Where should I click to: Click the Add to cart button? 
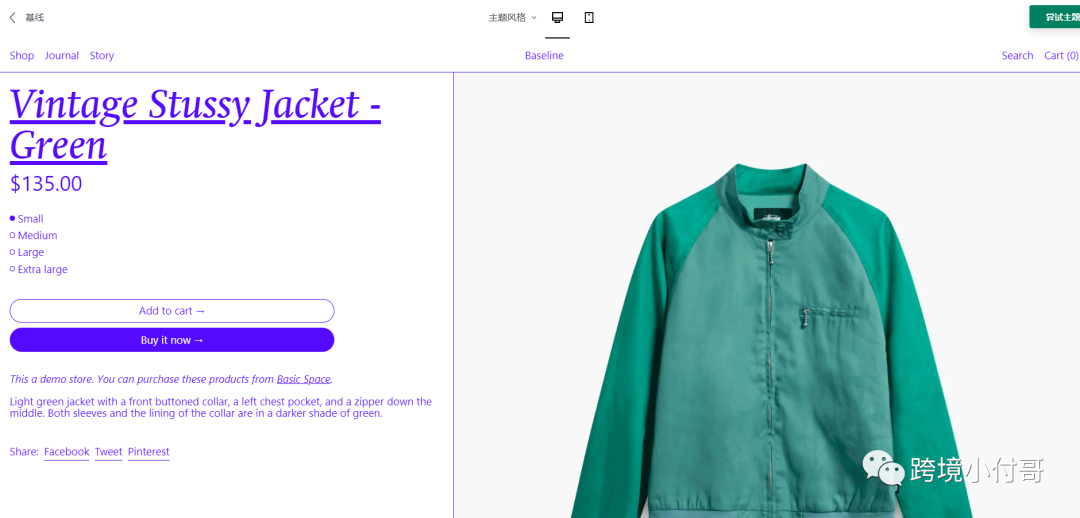click(172, 311)
